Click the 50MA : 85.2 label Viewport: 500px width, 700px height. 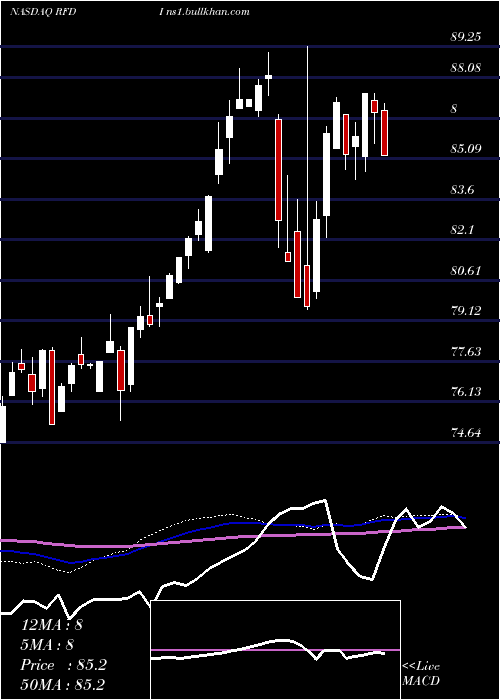(x=64, y=684)
